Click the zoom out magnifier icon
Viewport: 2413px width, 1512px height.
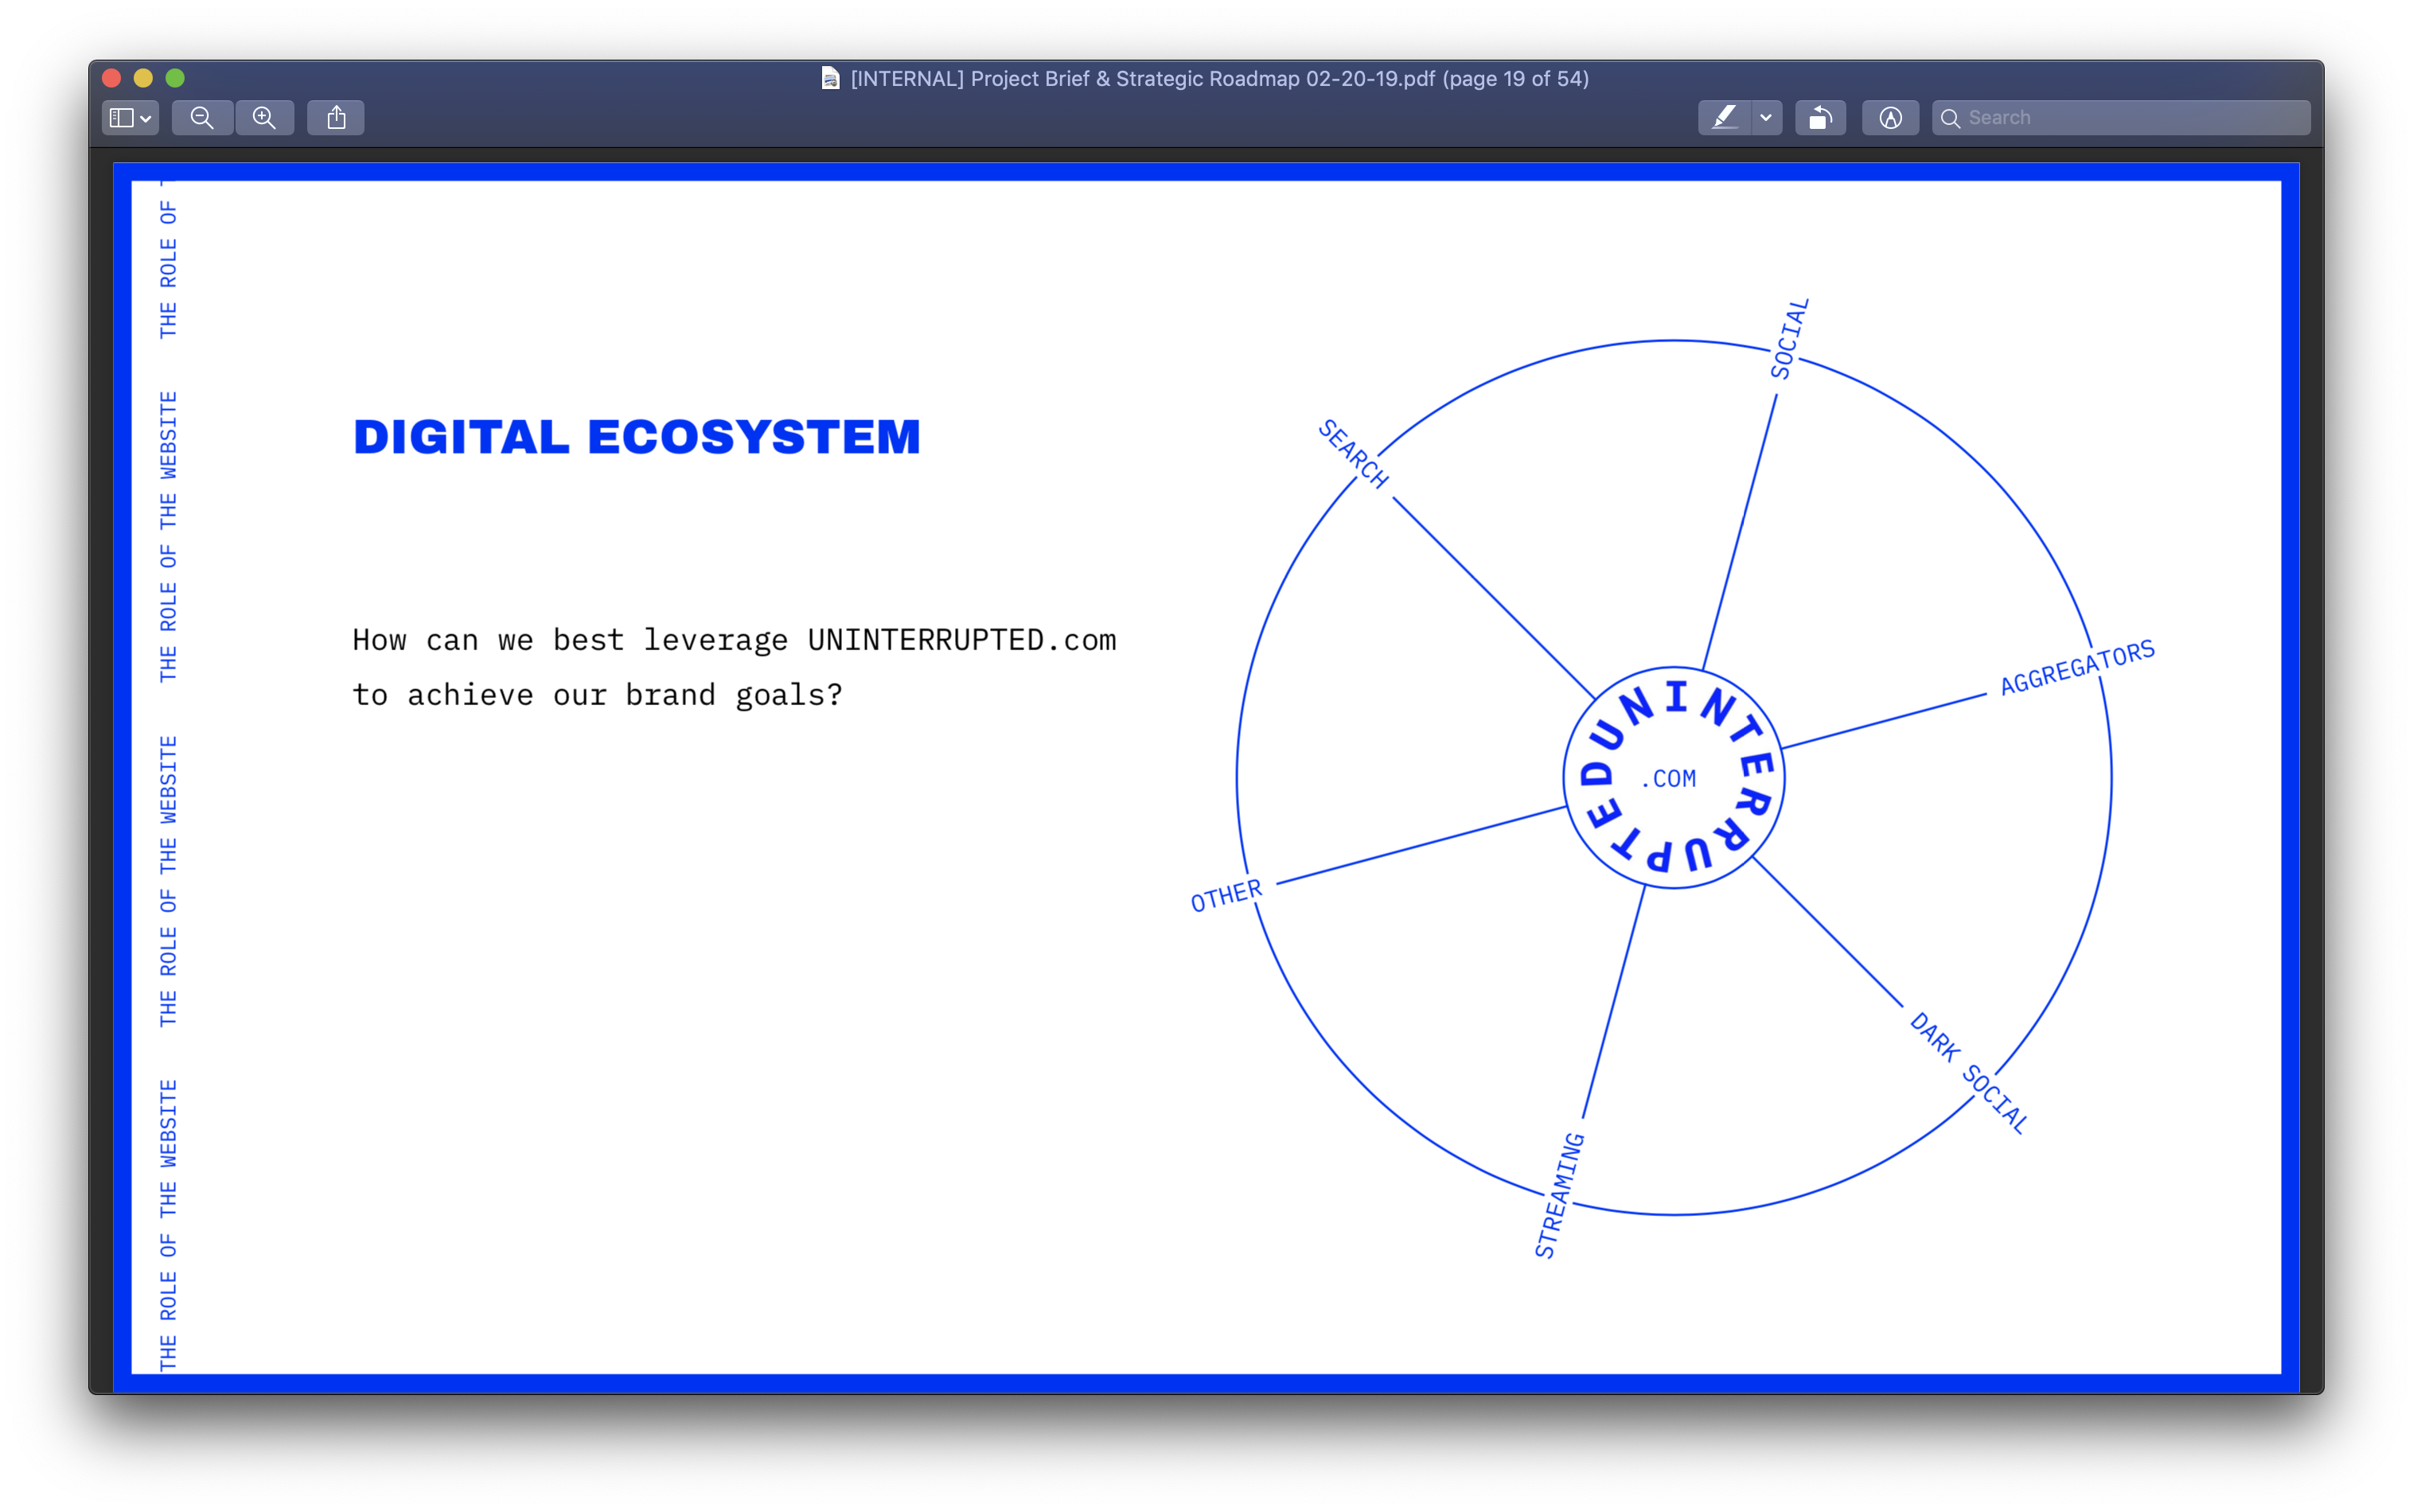click(202, 118)
